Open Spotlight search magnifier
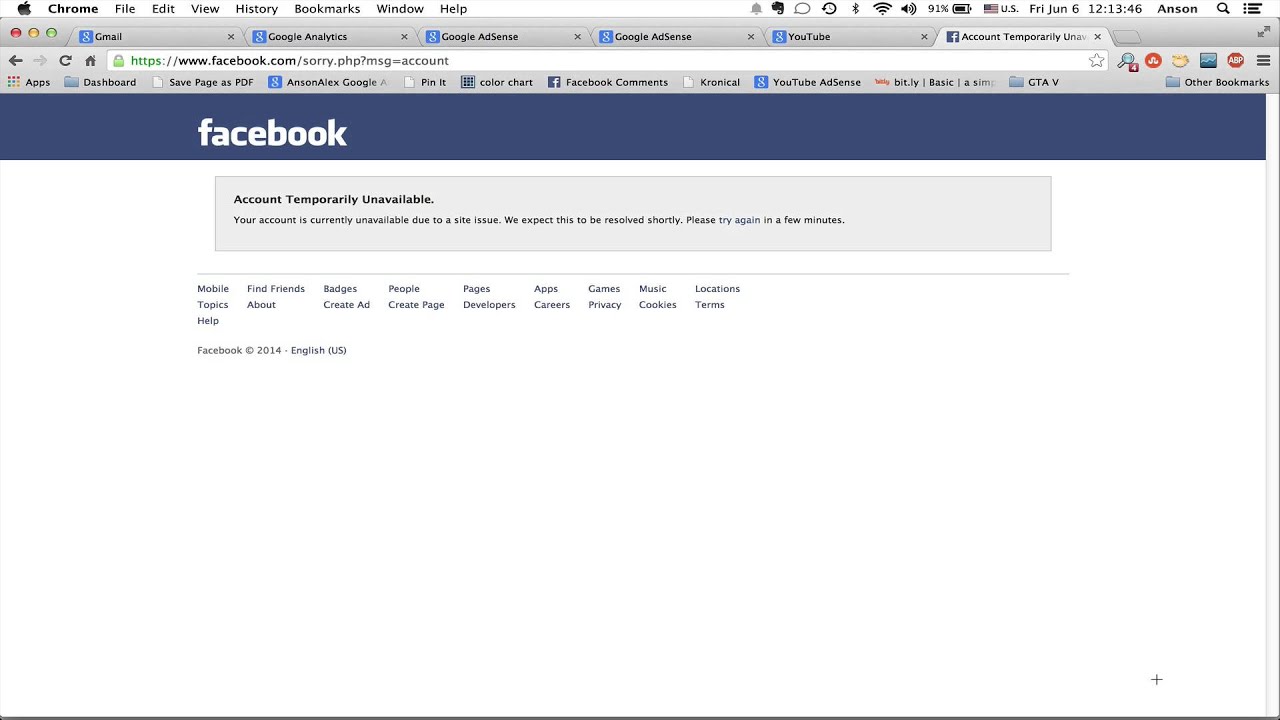Viewport: 1280px width, 720px height. [1223, 8]
